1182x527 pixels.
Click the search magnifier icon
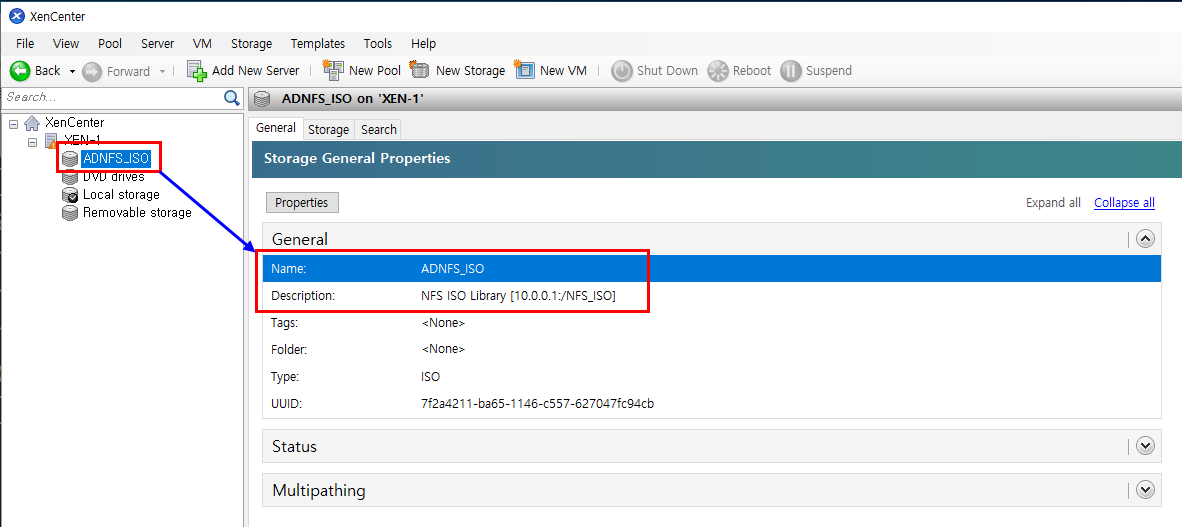click(231, 97)
